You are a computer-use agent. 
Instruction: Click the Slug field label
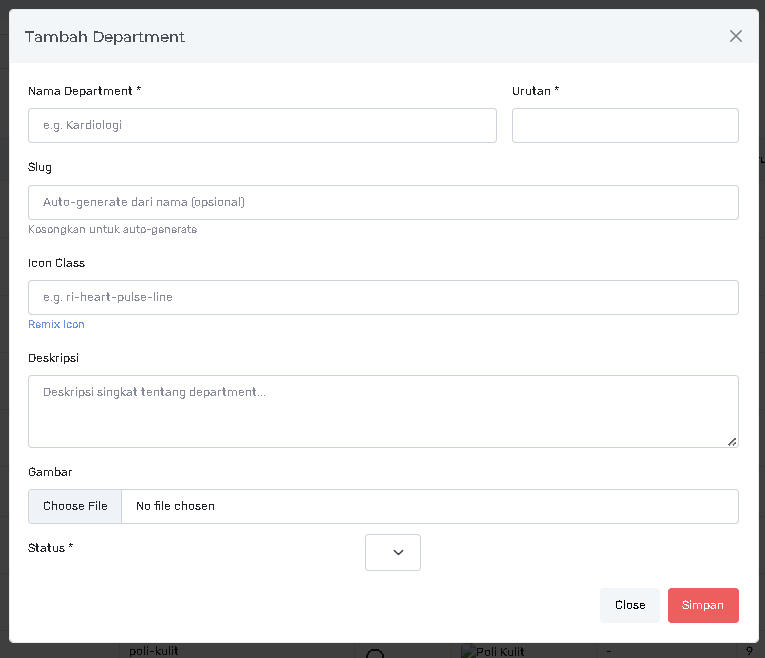coord(40,167)
